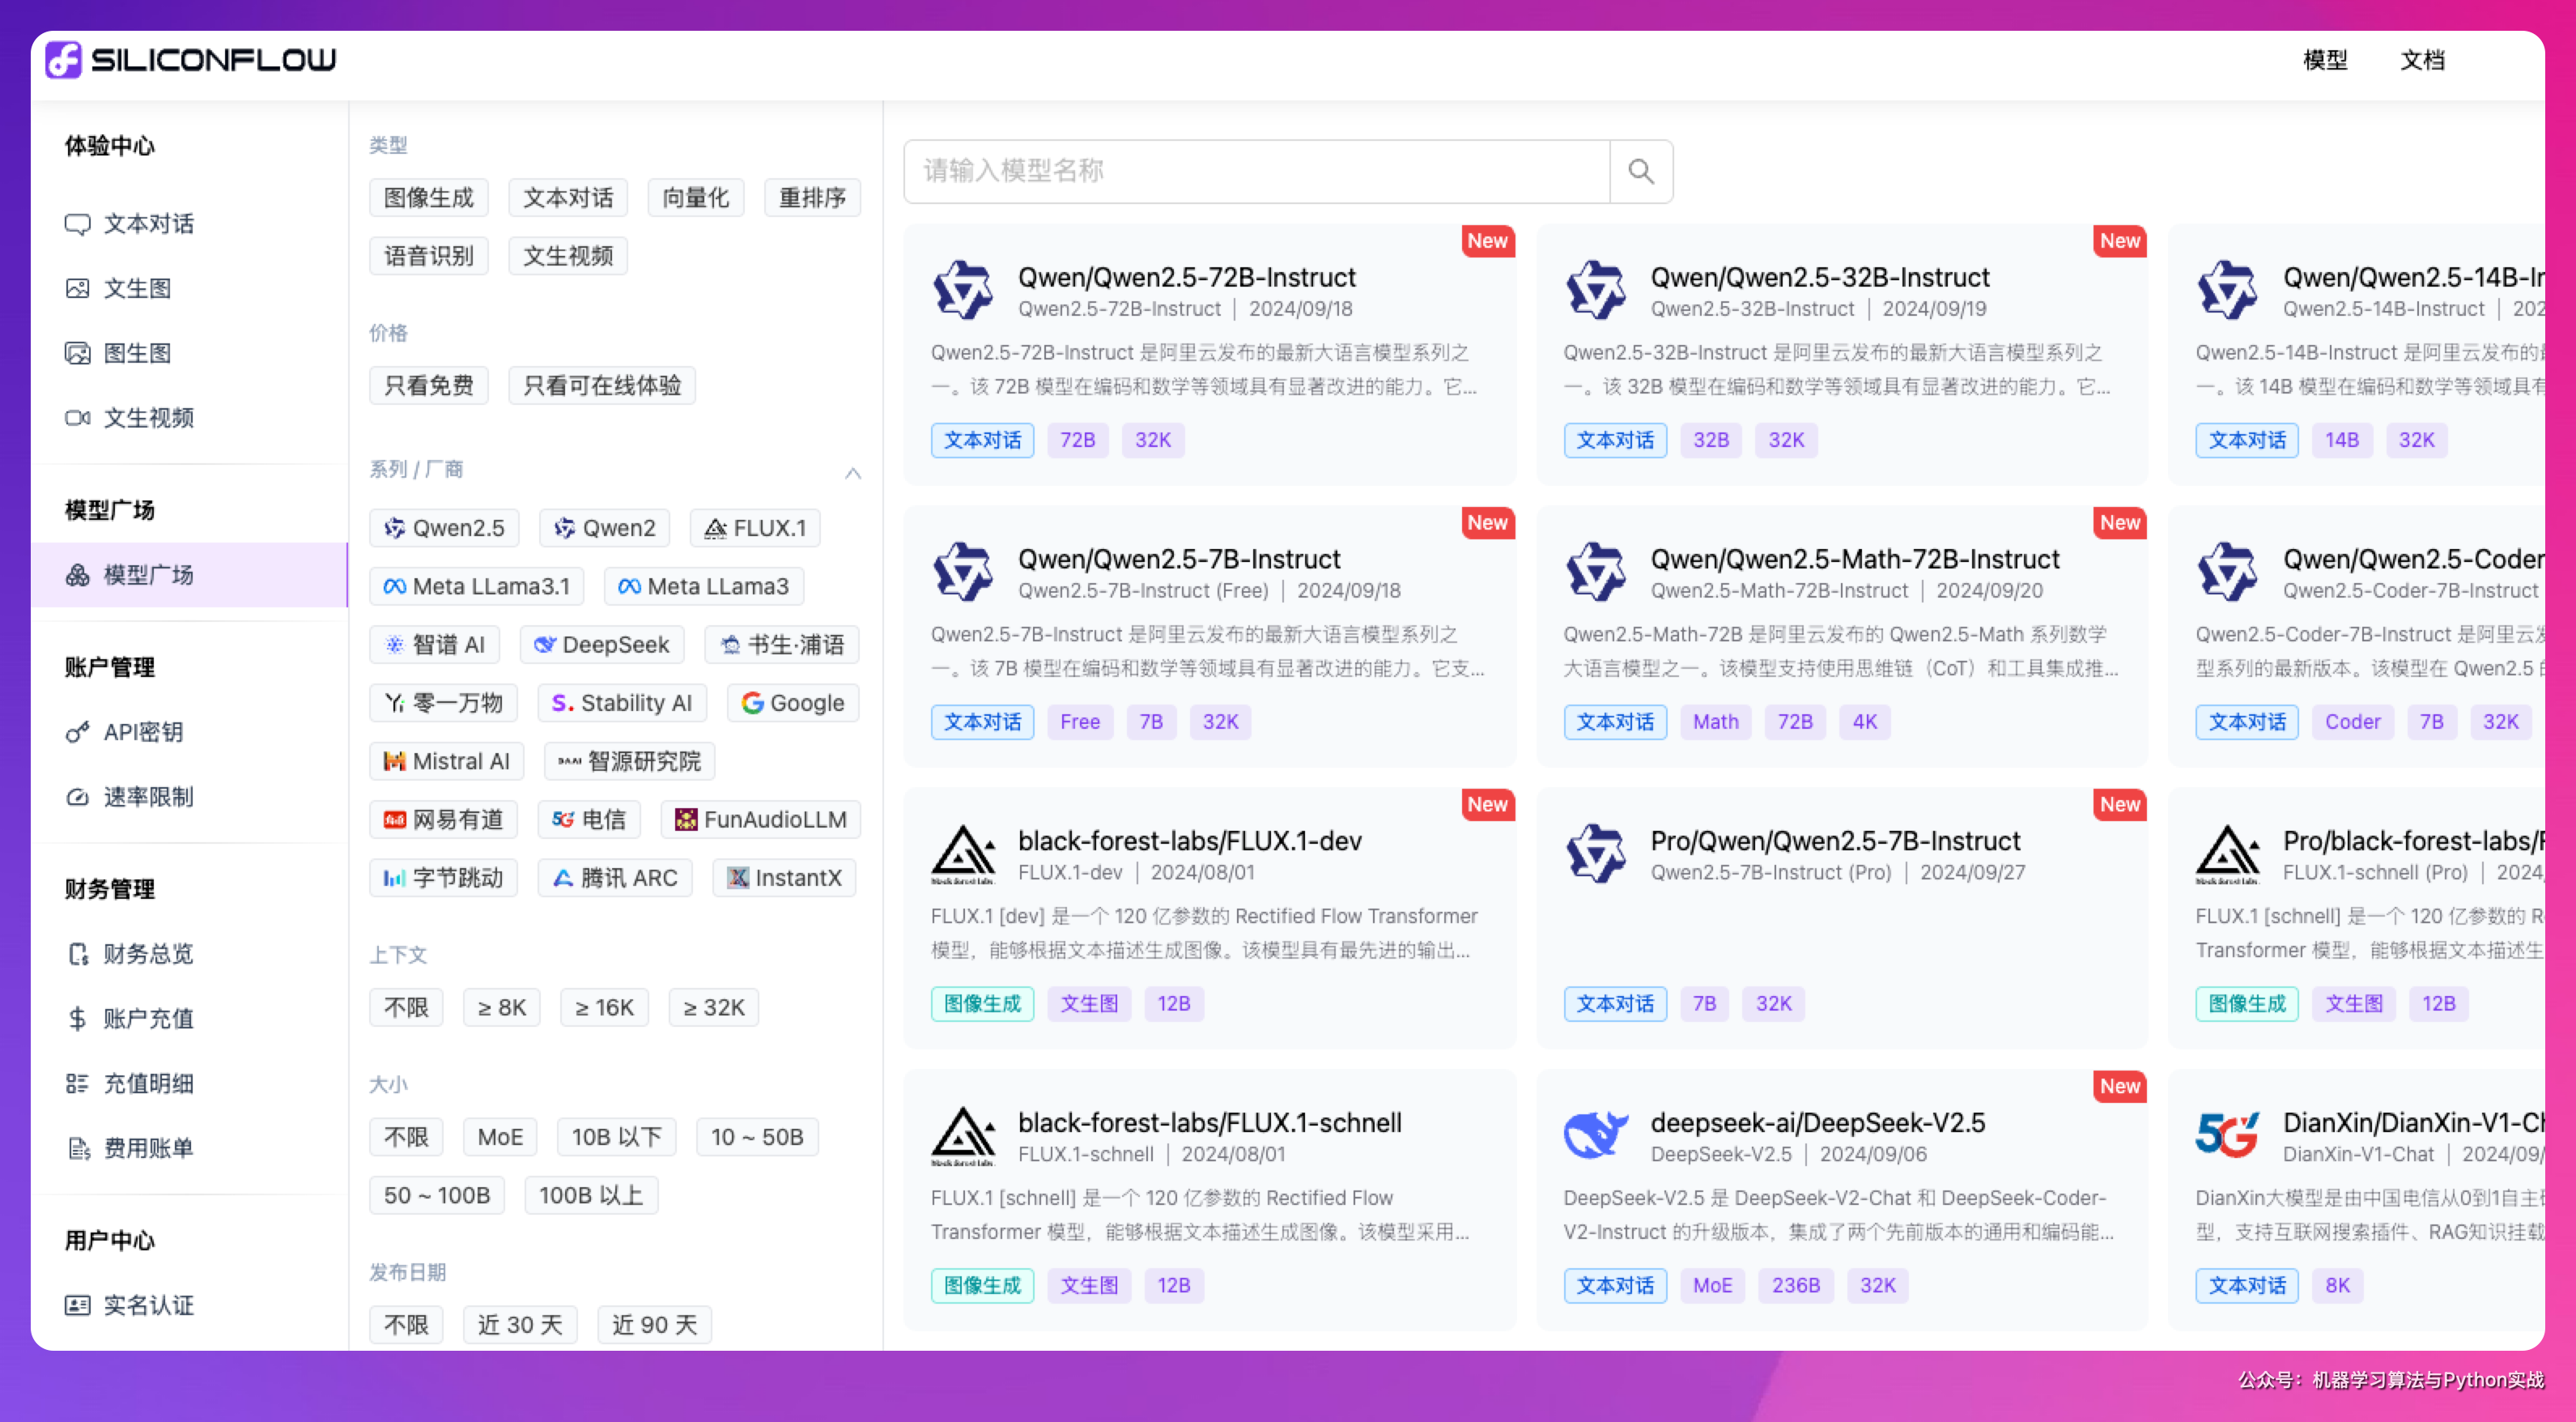
Task: Collapse the 系列/厂商 filter section
Action: (852, 473)
